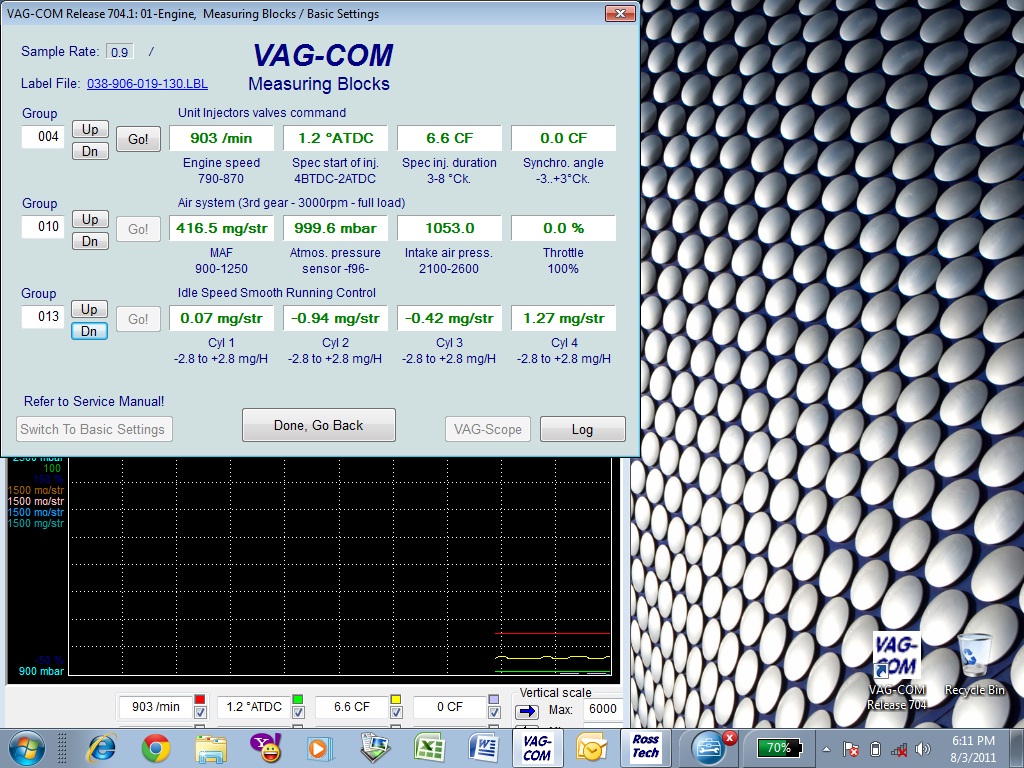
Task: Open network connection tray icon
Action: pyautogui.click(x=900, y=749)
